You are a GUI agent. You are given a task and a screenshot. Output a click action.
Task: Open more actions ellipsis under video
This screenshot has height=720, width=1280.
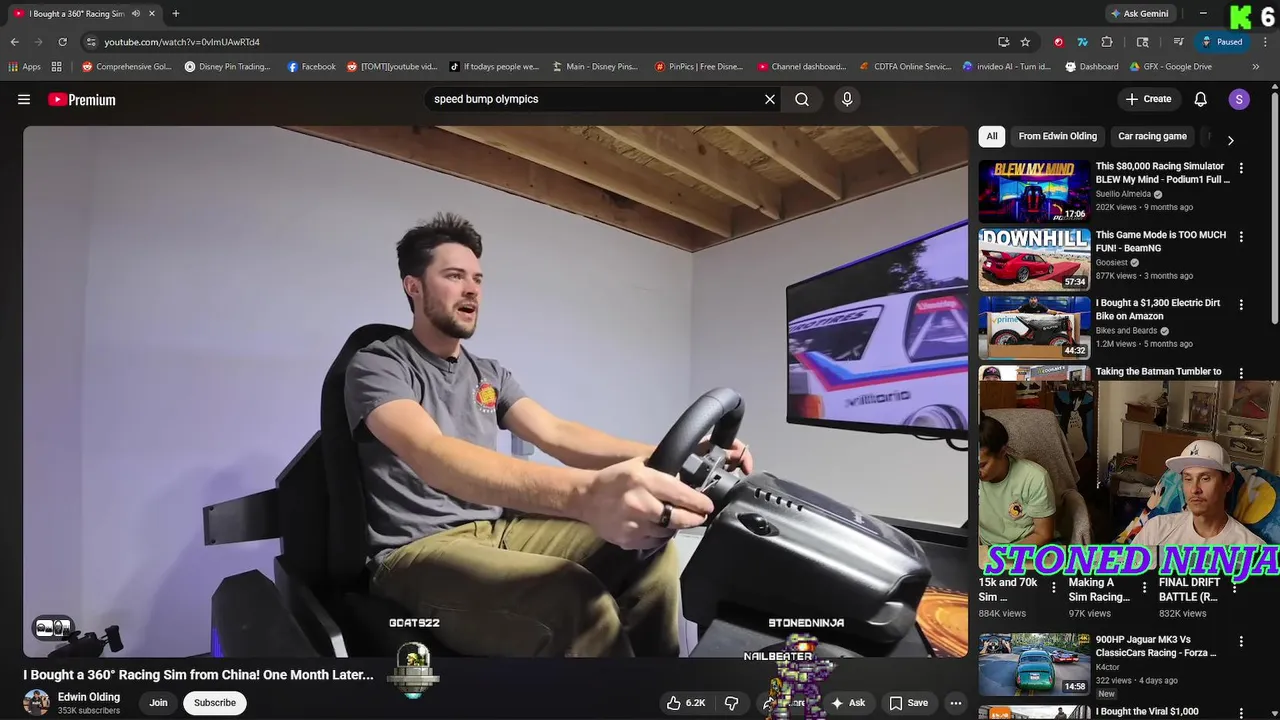956,703
